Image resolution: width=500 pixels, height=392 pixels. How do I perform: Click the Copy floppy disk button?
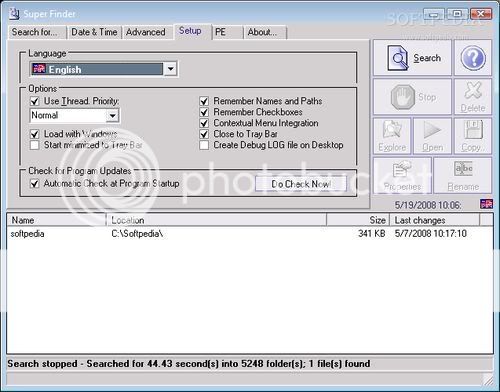473,136
